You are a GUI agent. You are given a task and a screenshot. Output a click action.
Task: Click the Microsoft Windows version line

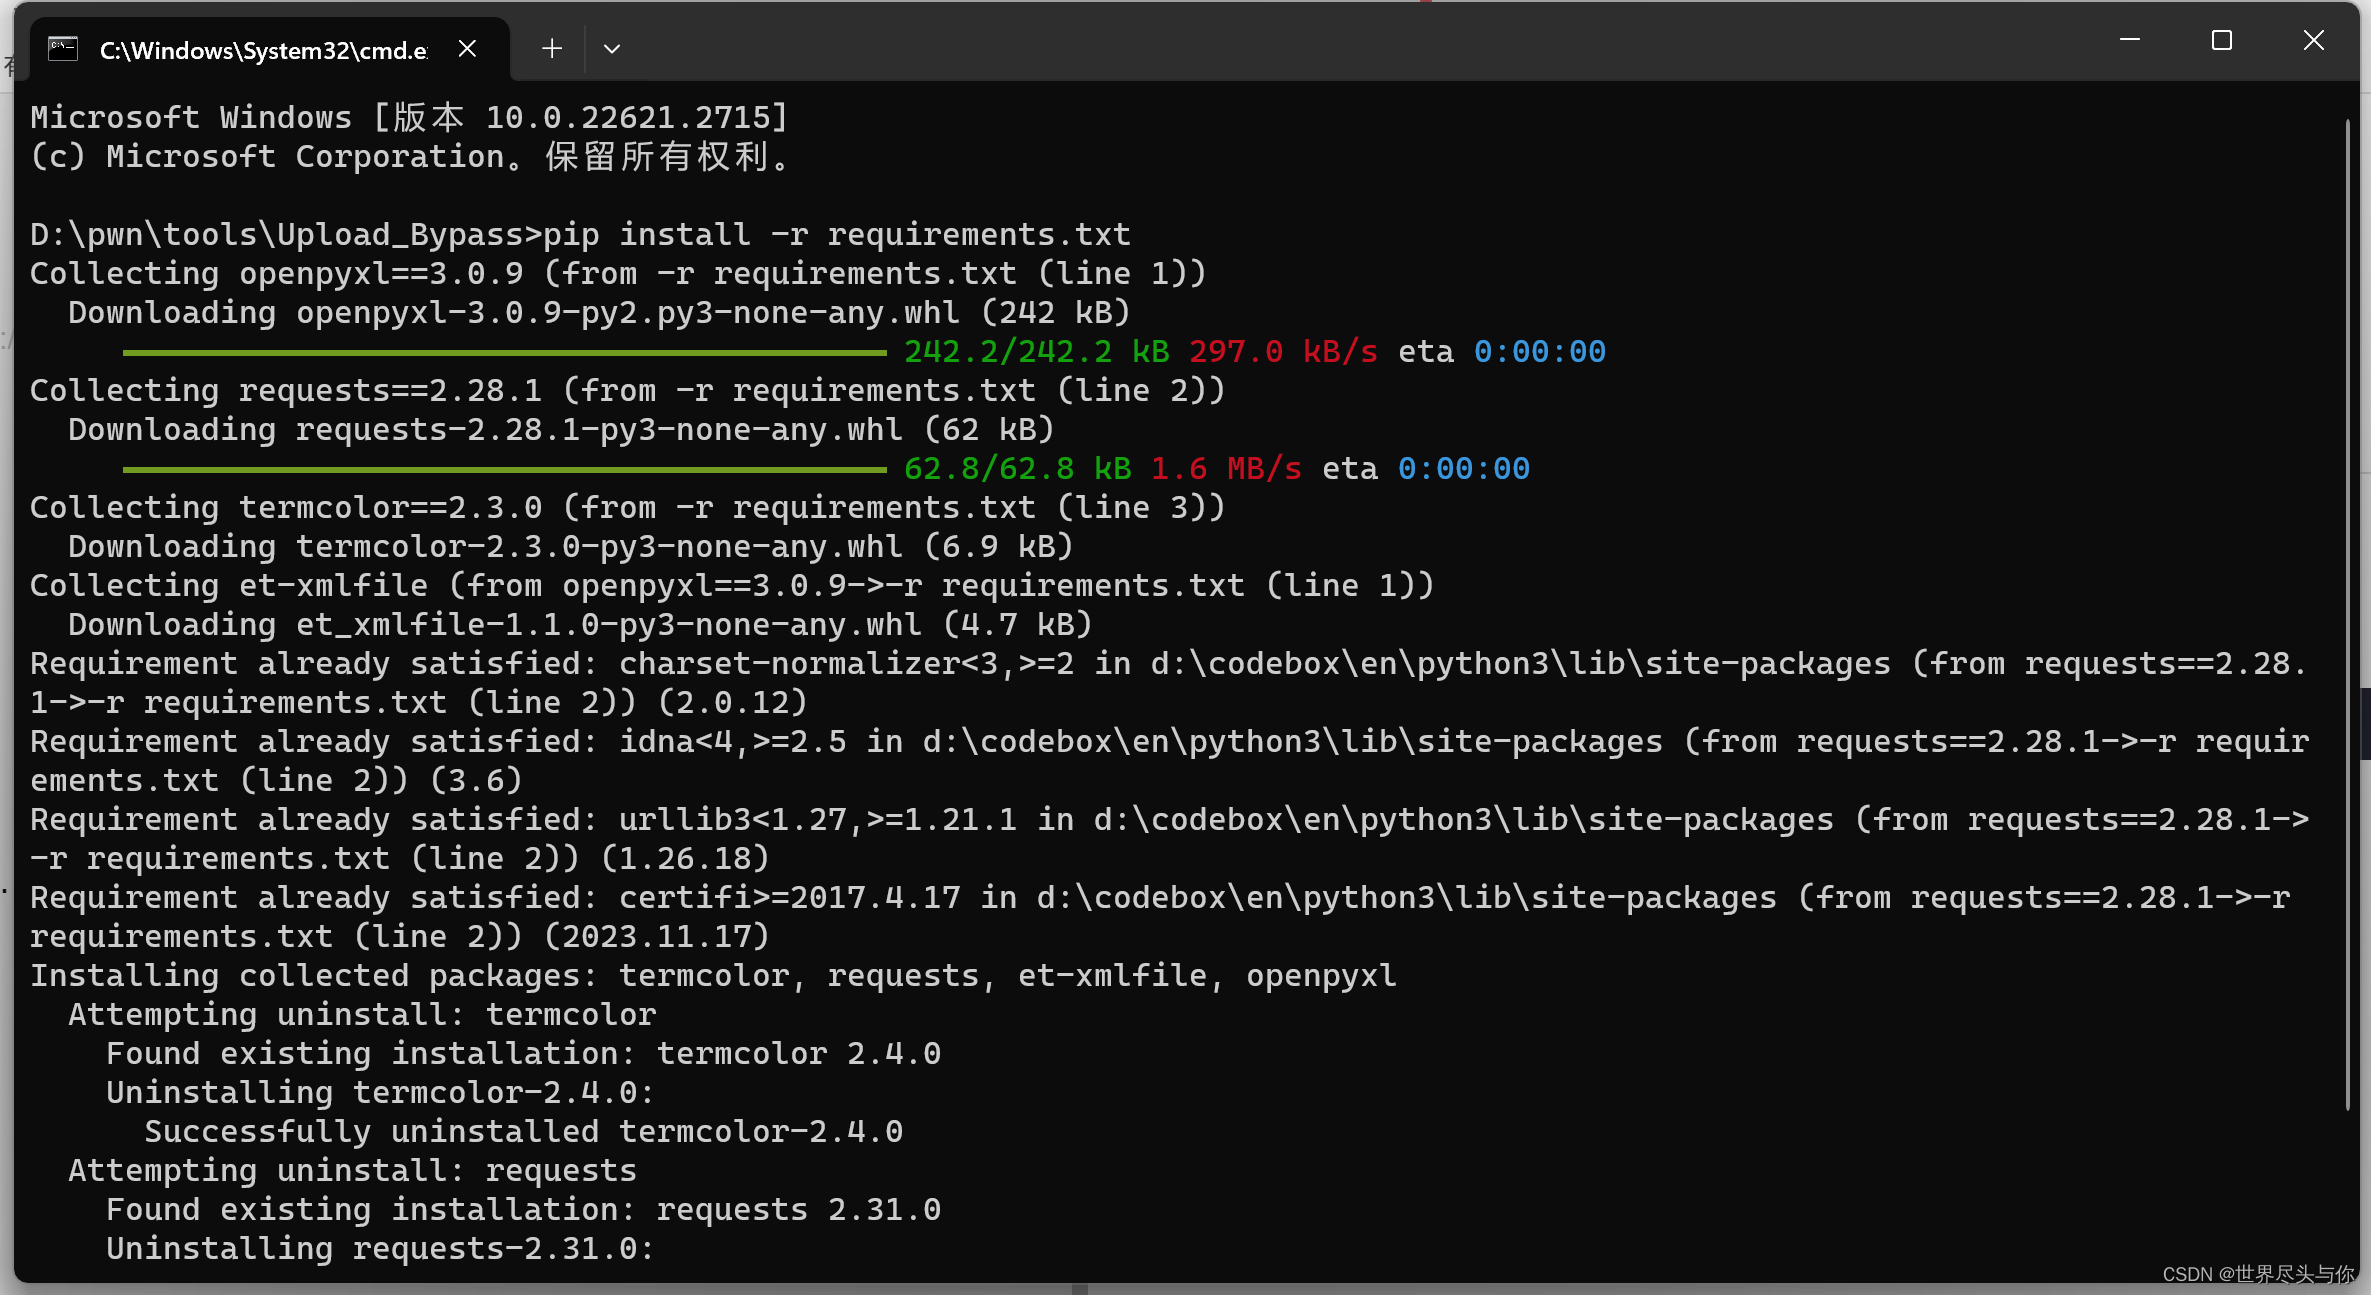408,118
